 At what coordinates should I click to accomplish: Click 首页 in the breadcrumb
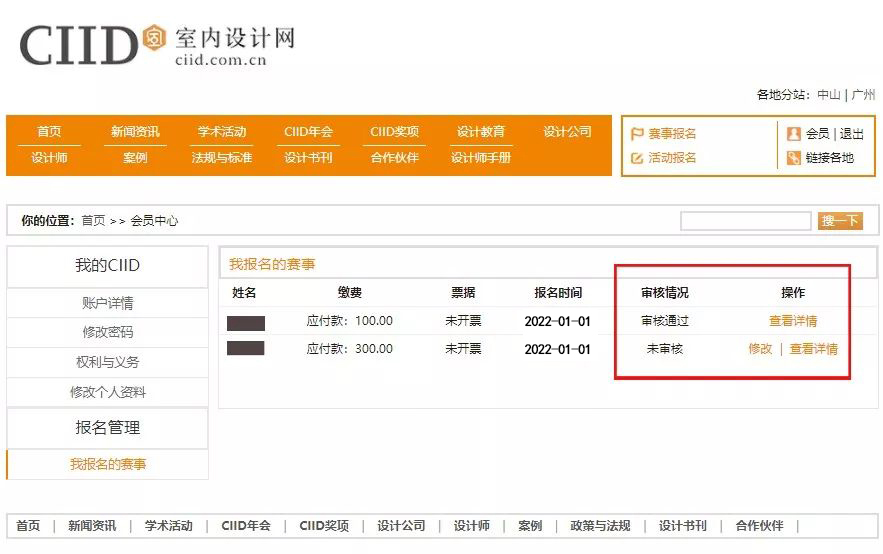point(93,221)
